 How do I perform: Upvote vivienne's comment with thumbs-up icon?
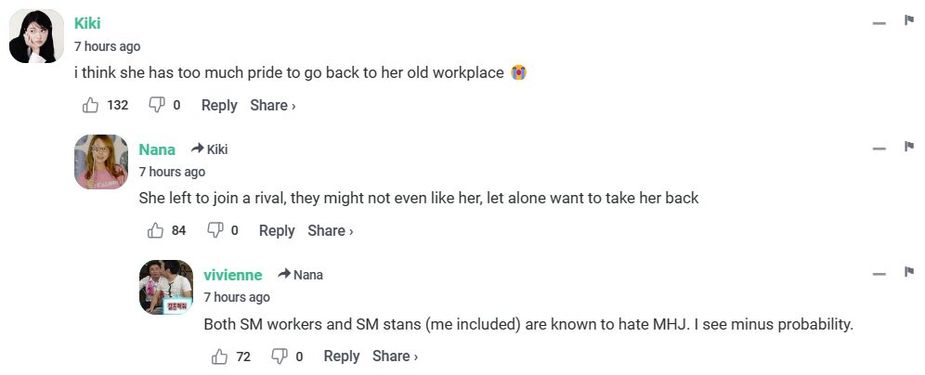pos(219,356)
